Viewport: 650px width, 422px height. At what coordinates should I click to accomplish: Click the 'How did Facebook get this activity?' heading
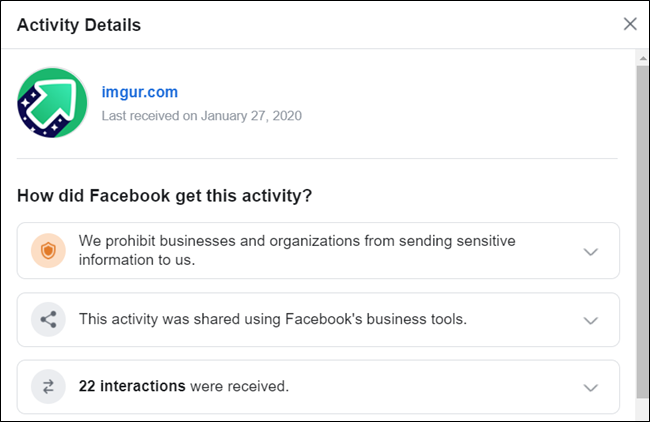click(164, 195)
